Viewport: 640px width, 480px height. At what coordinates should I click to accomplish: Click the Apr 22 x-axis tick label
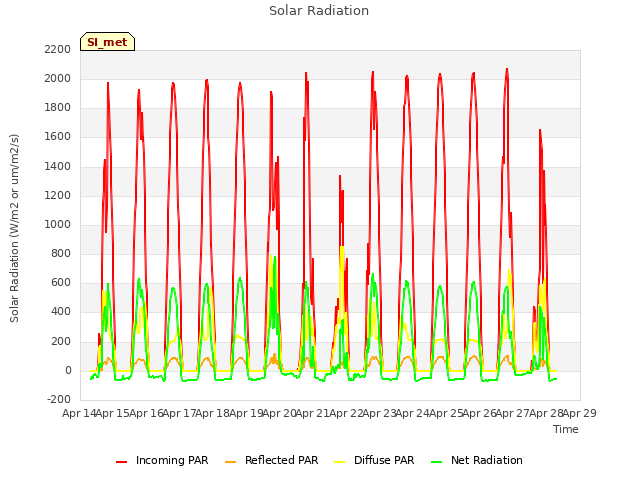click(x=346, y=413)
